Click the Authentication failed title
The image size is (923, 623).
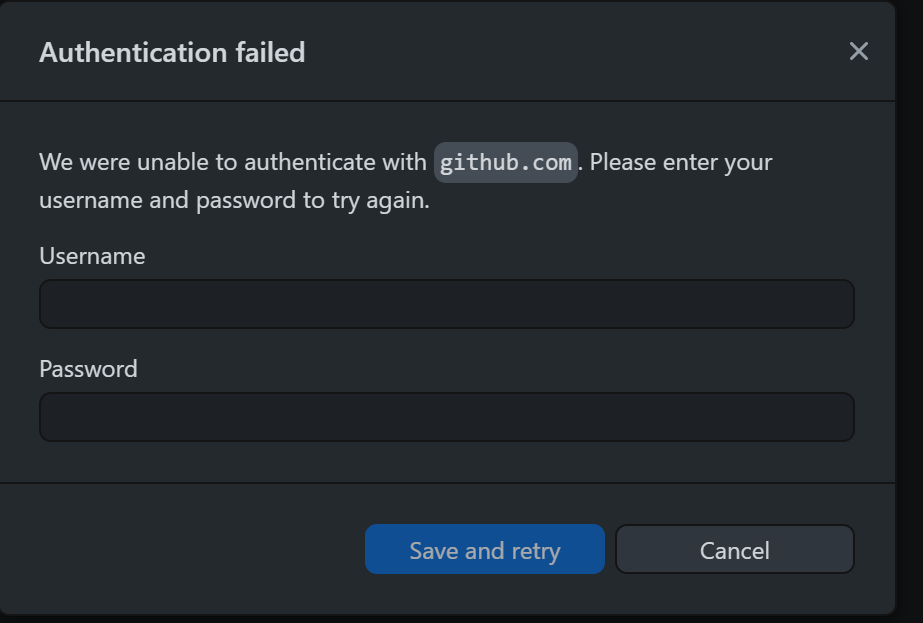[x=172, y=52]
